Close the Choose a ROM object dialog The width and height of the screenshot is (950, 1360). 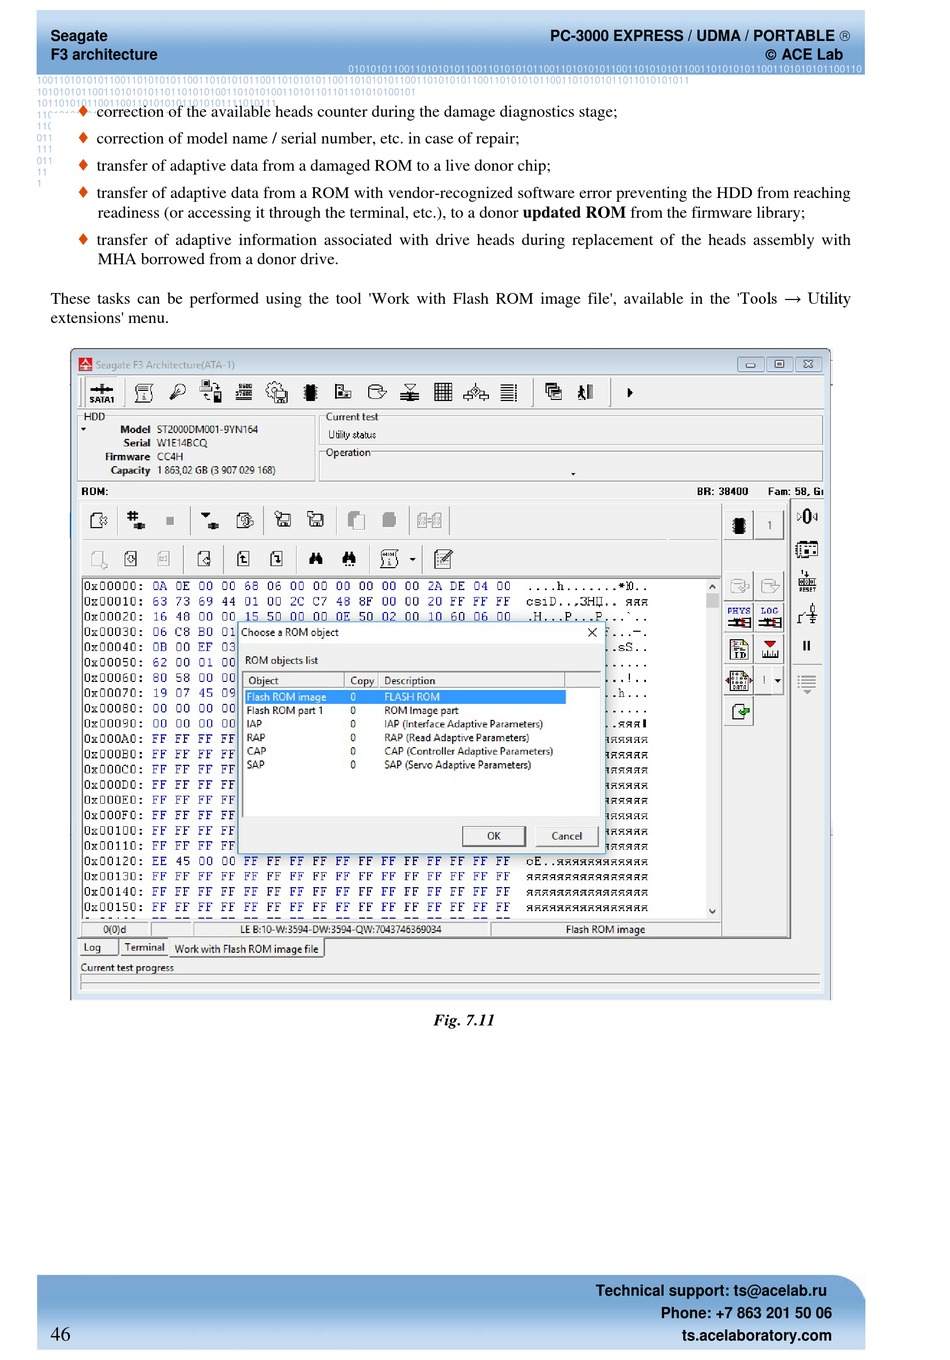[592, 632]
